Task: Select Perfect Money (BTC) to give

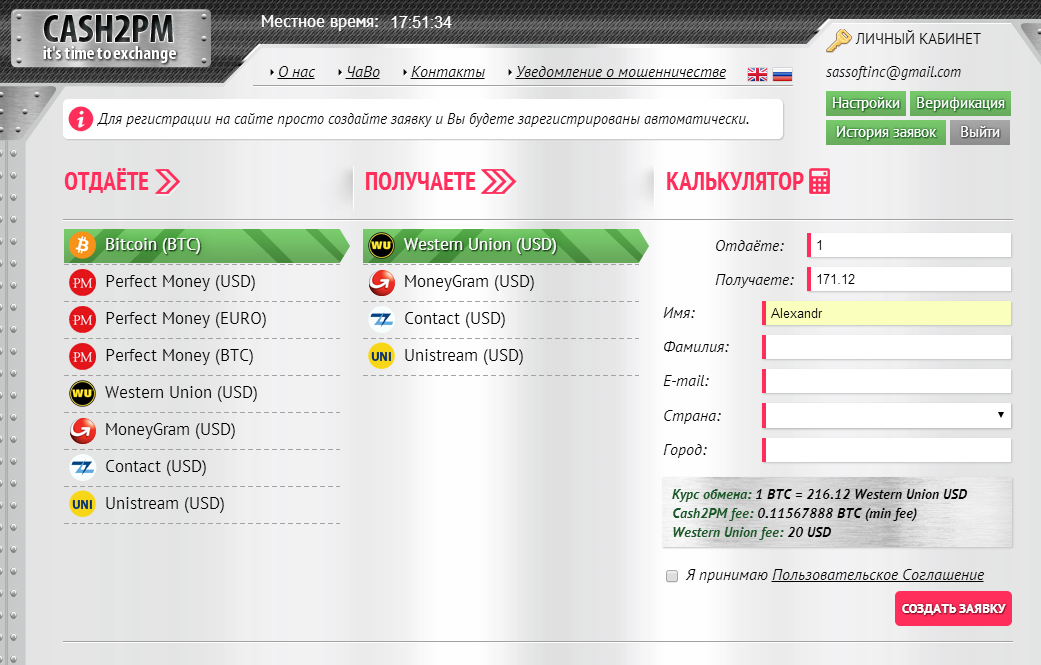Action: (202, 357)
